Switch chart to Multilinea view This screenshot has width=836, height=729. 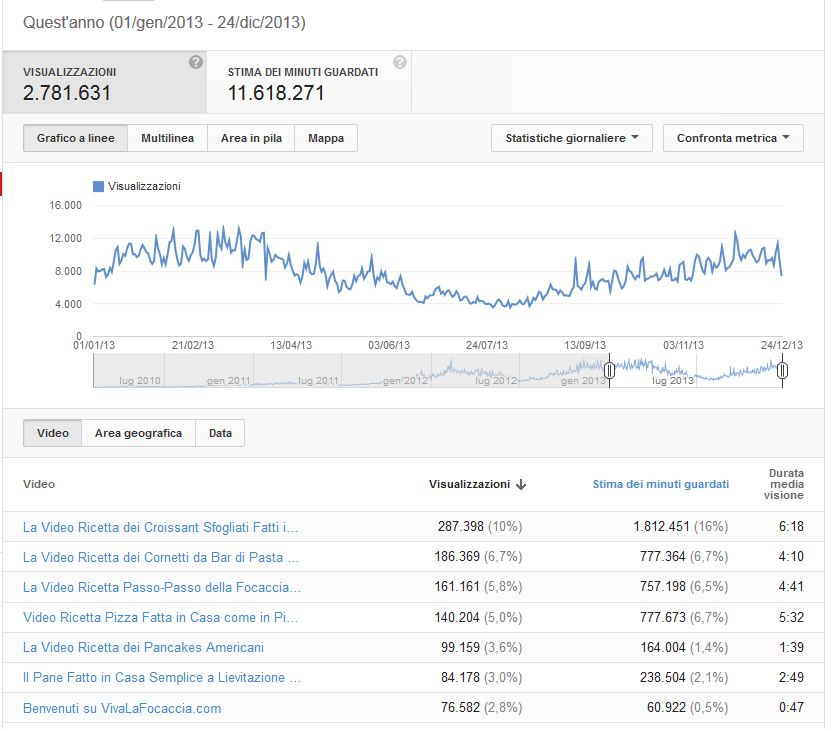pyautogui.click(x=167, y=138)
